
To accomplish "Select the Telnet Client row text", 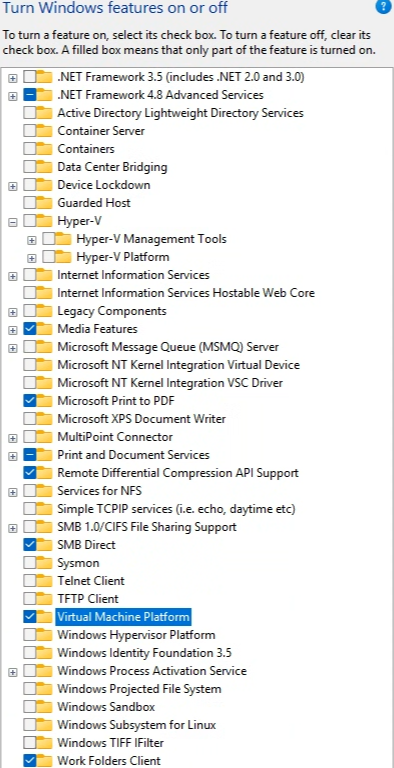I will click(91, 581).
